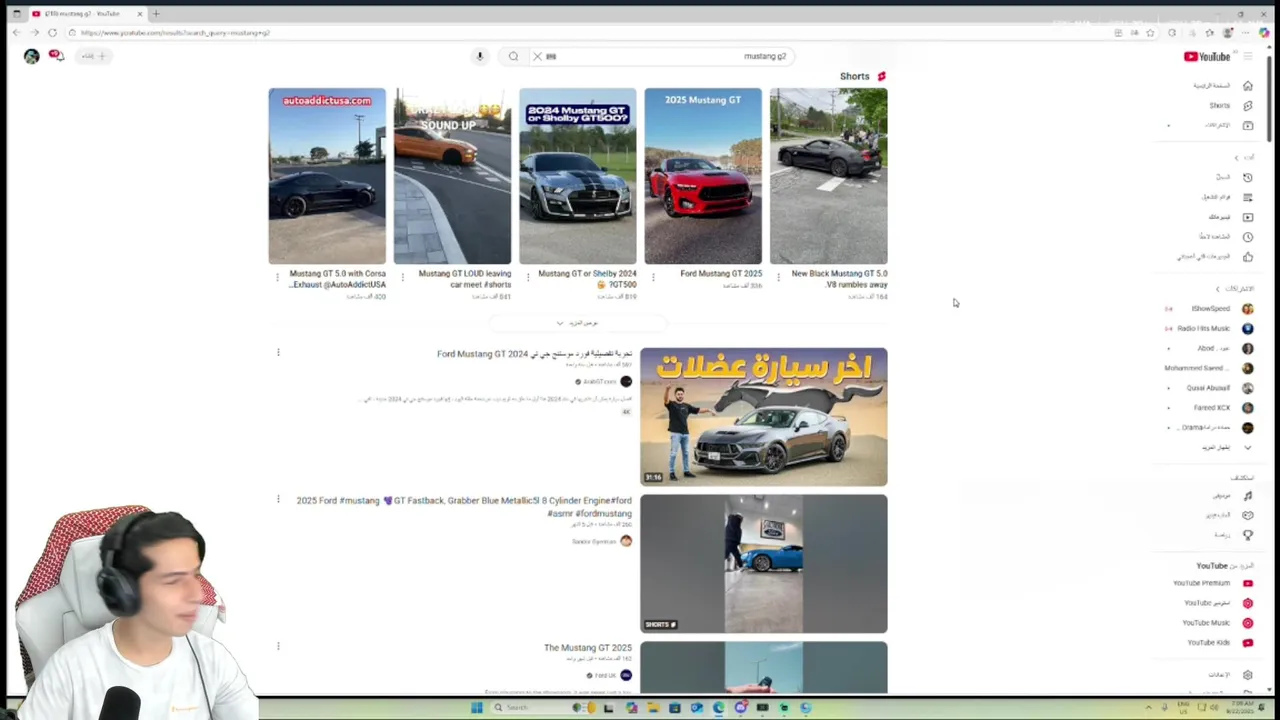Open the New Black Mustang GT 5.0 short

pos(828,176)
